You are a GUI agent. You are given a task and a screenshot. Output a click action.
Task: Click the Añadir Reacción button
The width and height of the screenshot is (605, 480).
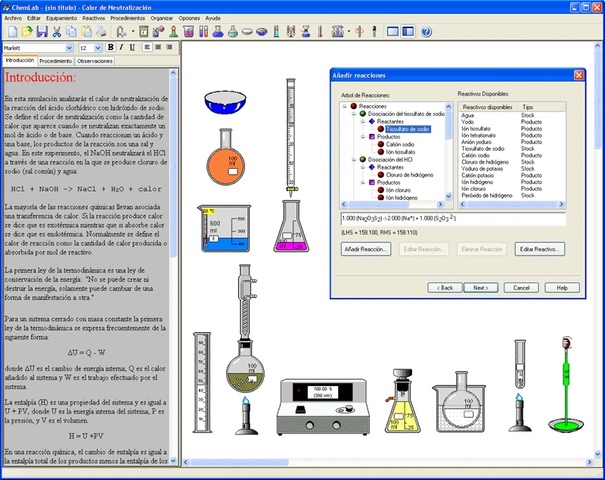tap(366, 249)
